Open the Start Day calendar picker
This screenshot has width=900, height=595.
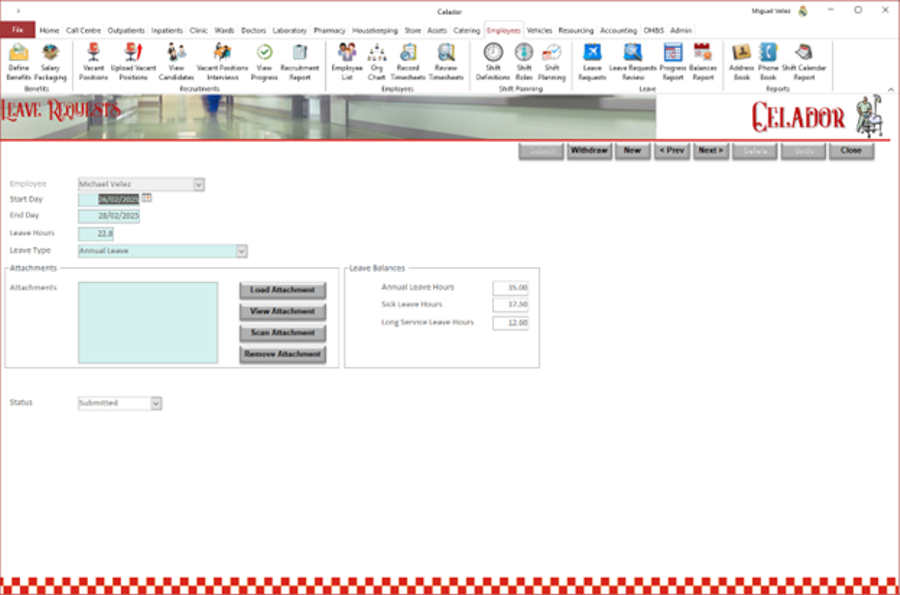click(x=147, y=199)
